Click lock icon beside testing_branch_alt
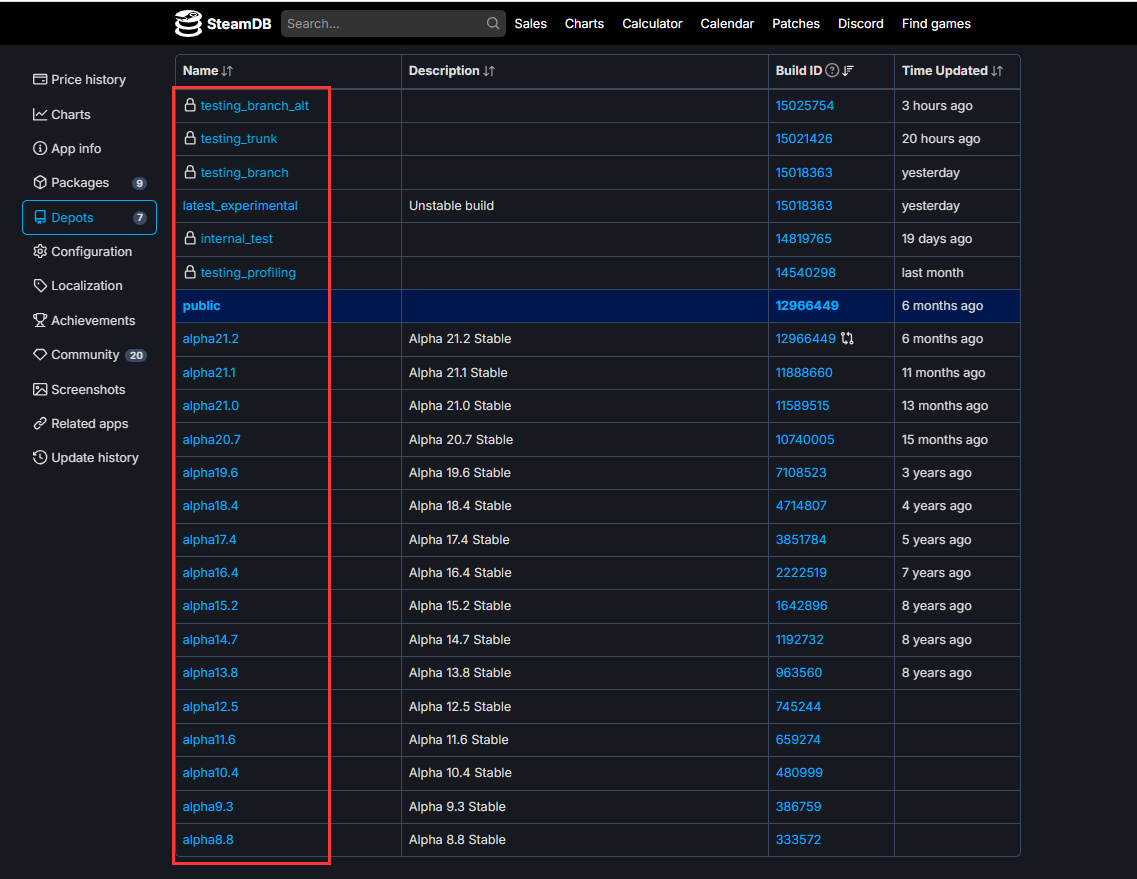 coord(190,105)
